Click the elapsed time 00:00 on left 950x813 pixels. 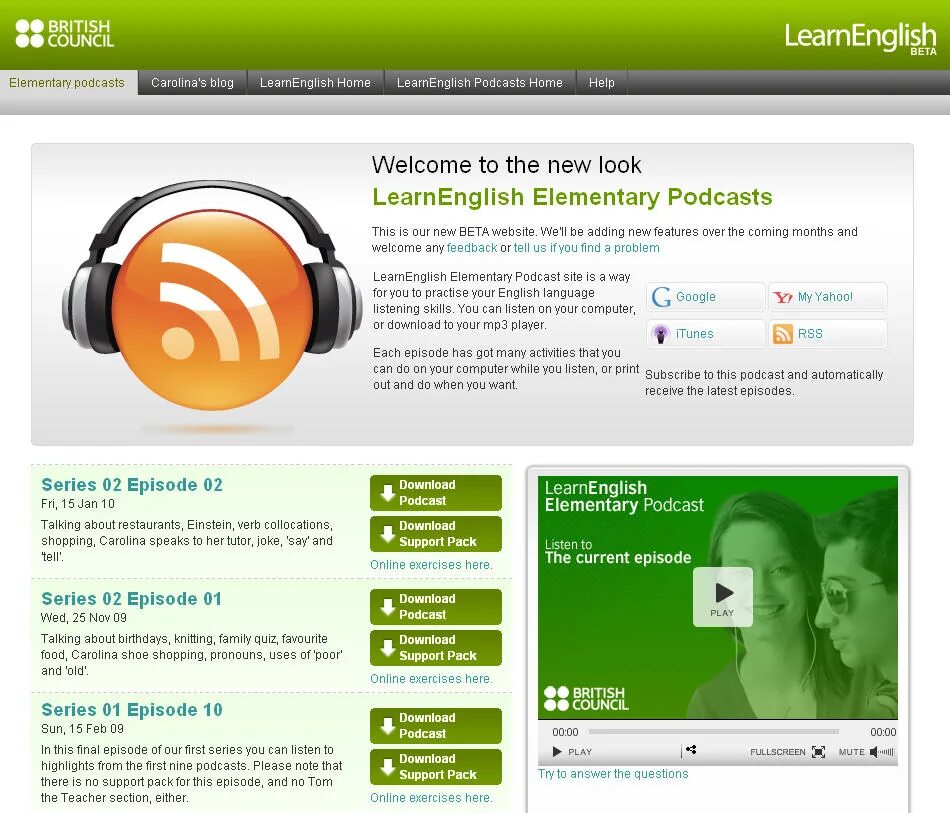pyautogui.click(x=565, y=732)
